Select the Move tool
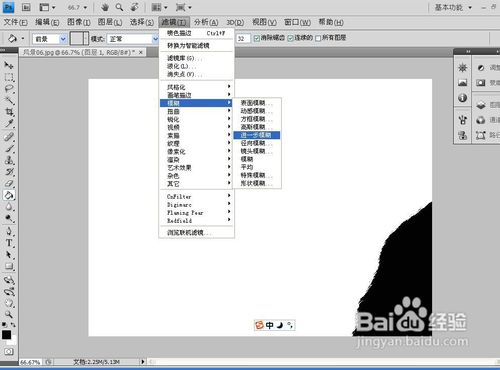 coord(9,65)
